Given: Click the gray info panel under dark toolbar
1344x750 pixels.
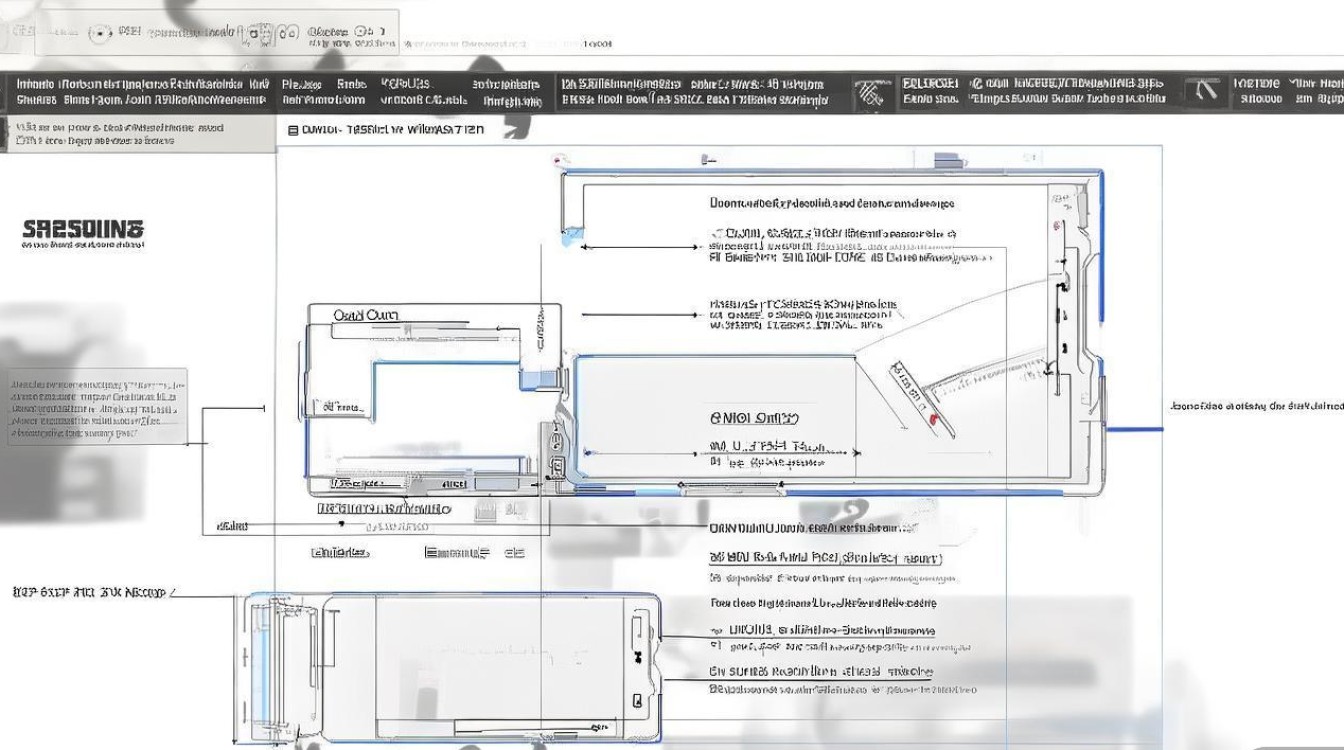Looking at the screenshot, I should [x=137, y=134].
